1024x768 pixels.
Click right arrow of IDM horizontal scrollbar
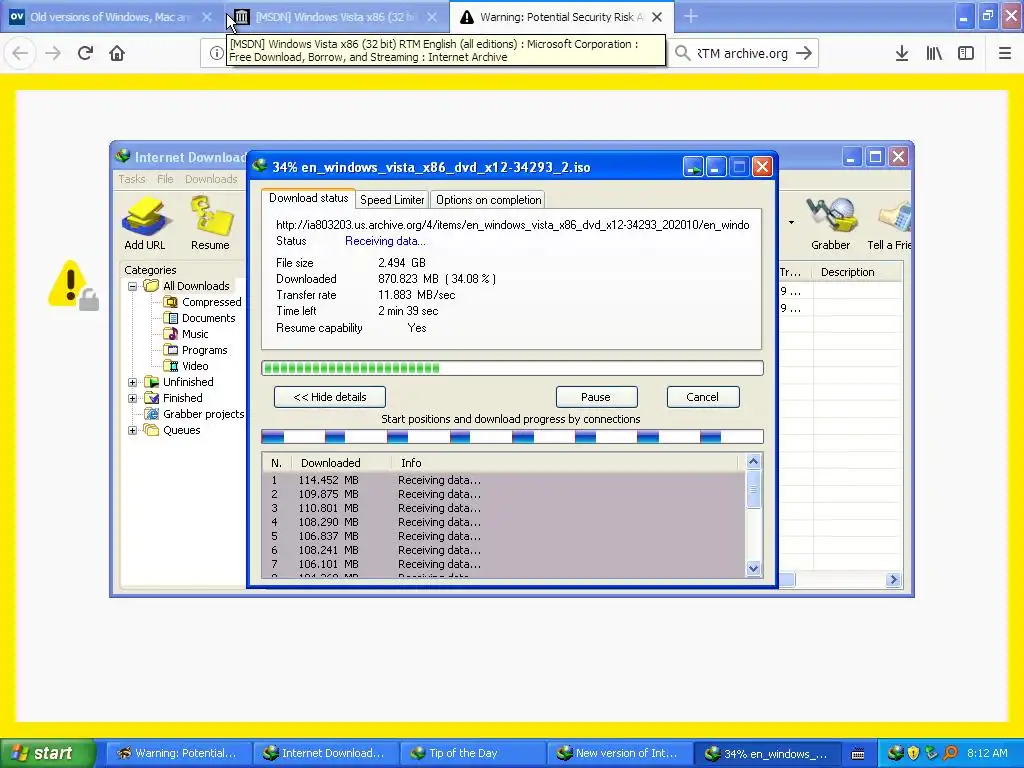click(893, 579)
